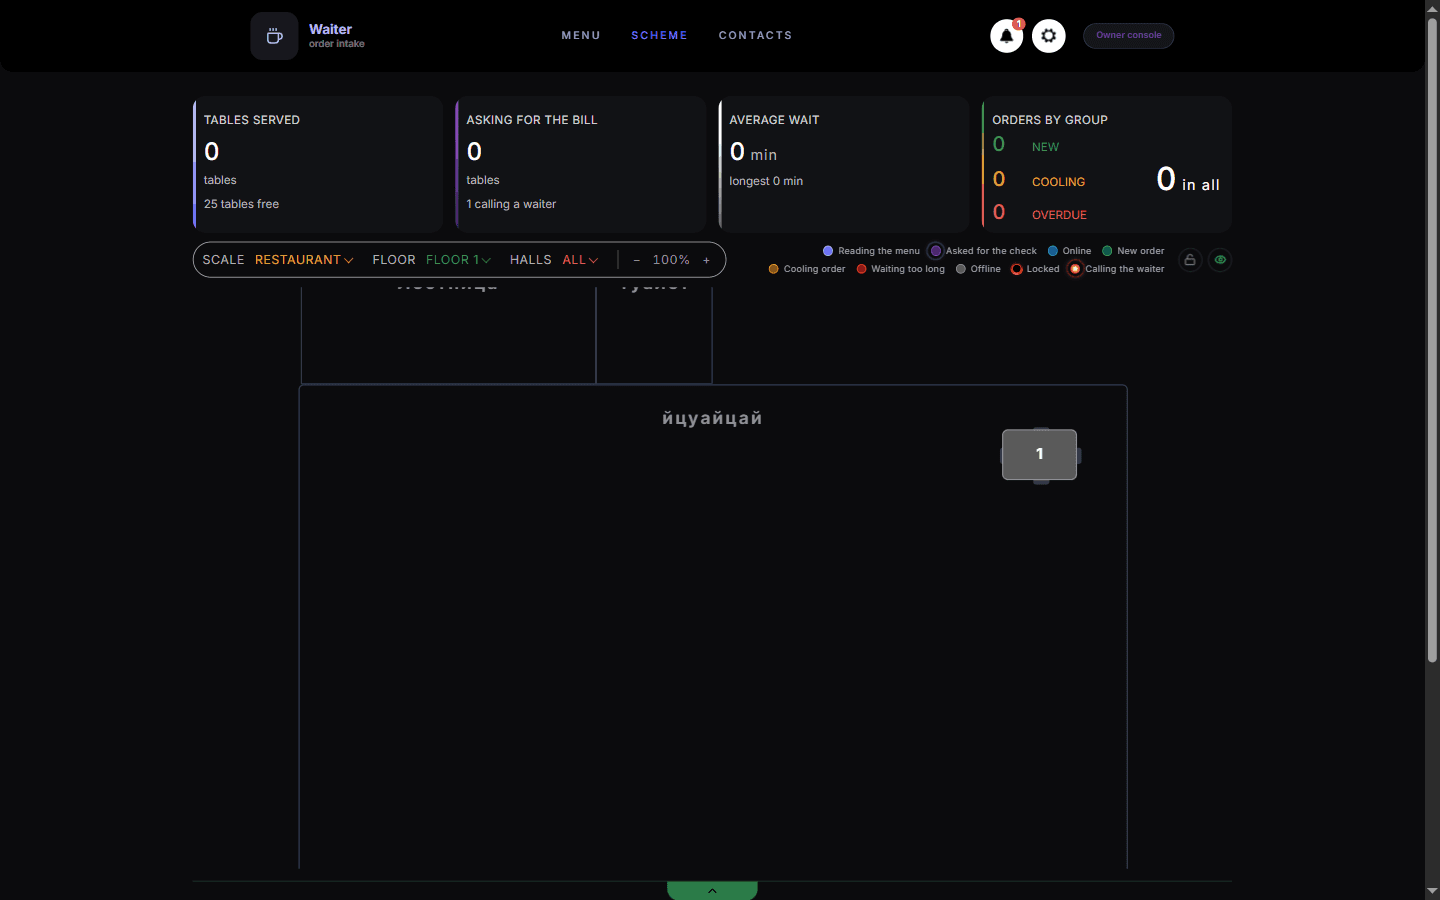
Task: Toggle the green eye visibility icon
Action: pos(1220,260)
